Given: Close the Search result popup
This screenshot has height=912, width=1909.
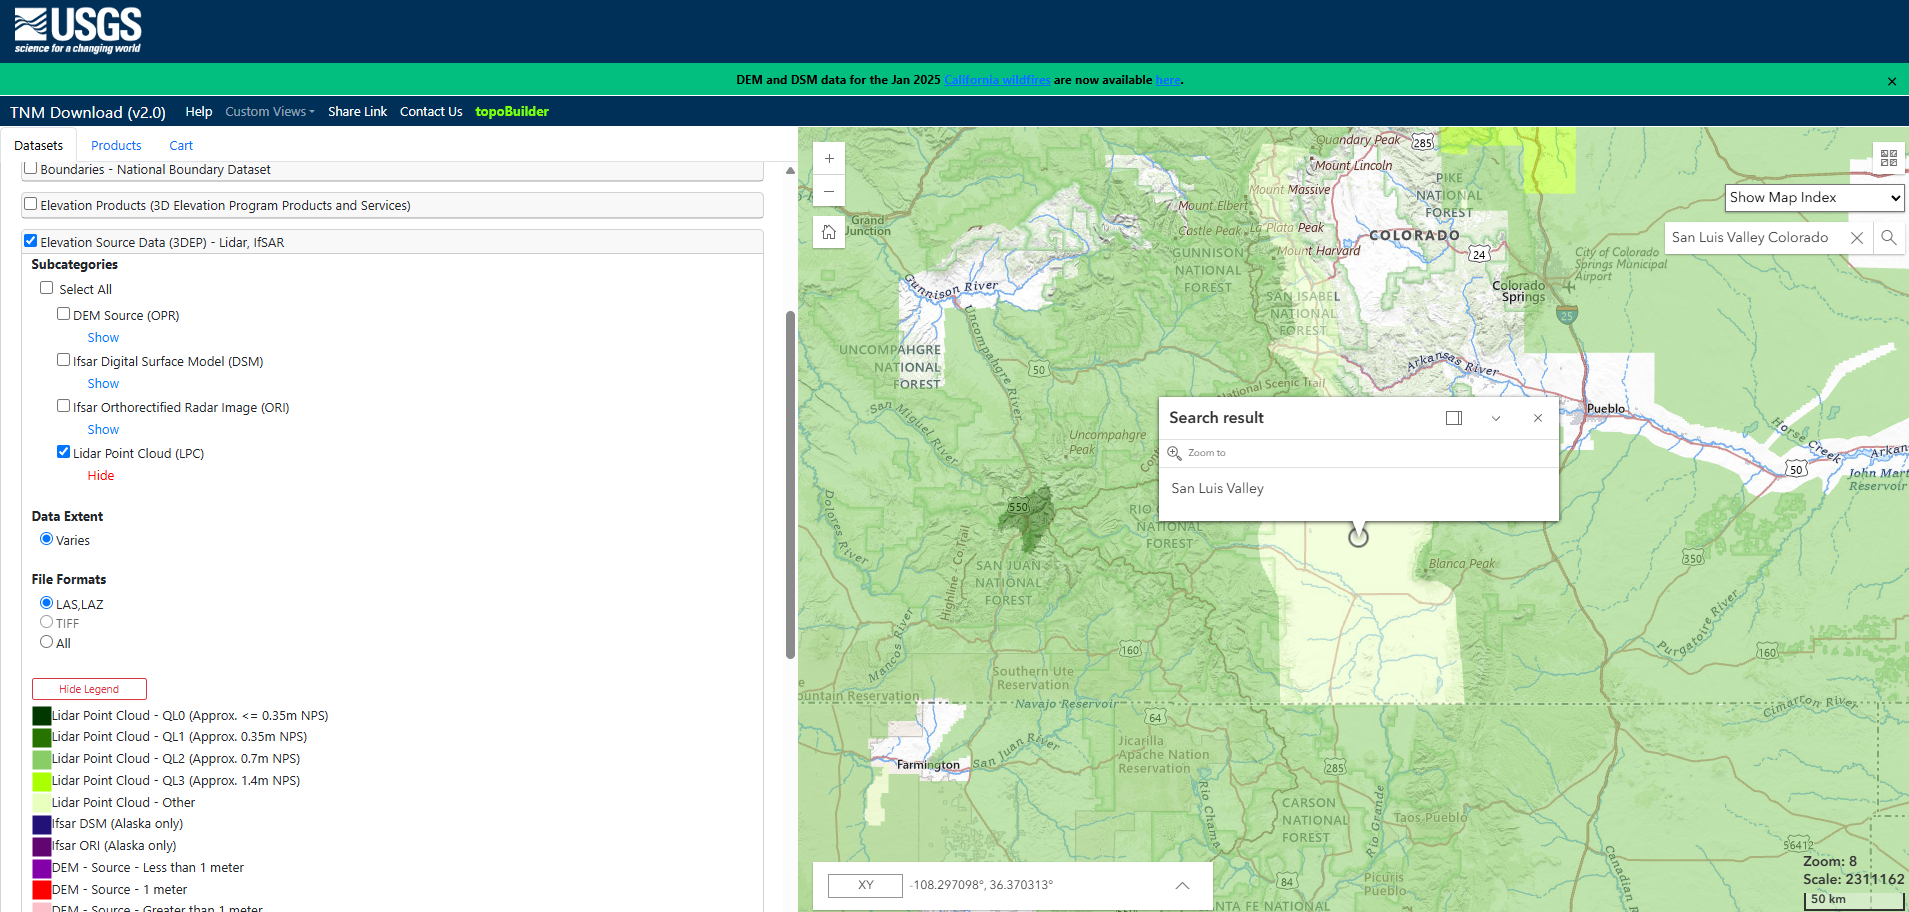Looking at the screenshot, I should [1538, 418].
